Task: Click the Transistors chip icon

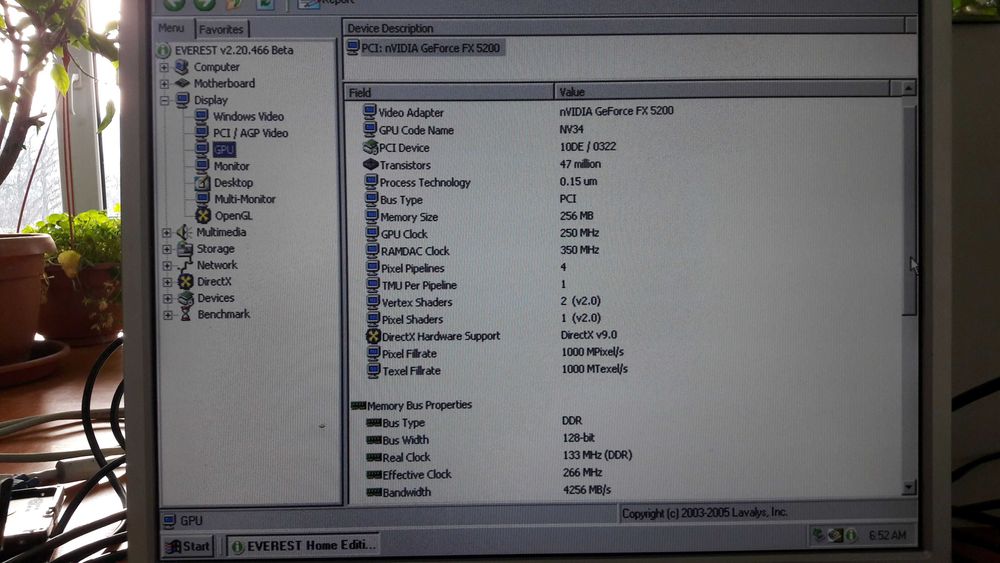Action: tap(371, 164)
